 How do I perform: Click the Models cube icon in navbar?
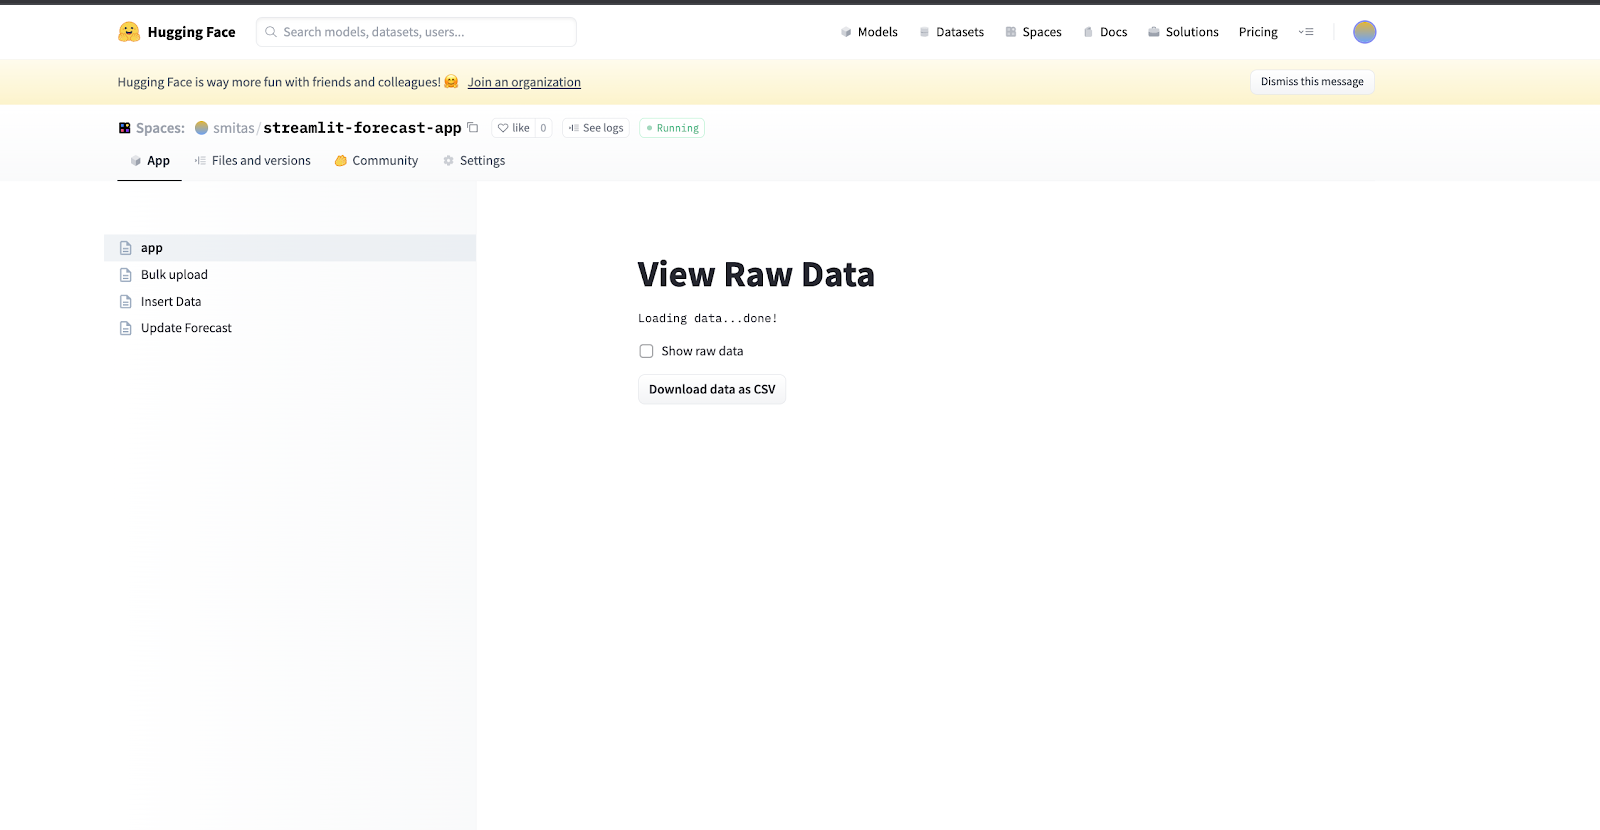(x=846, y=32)
